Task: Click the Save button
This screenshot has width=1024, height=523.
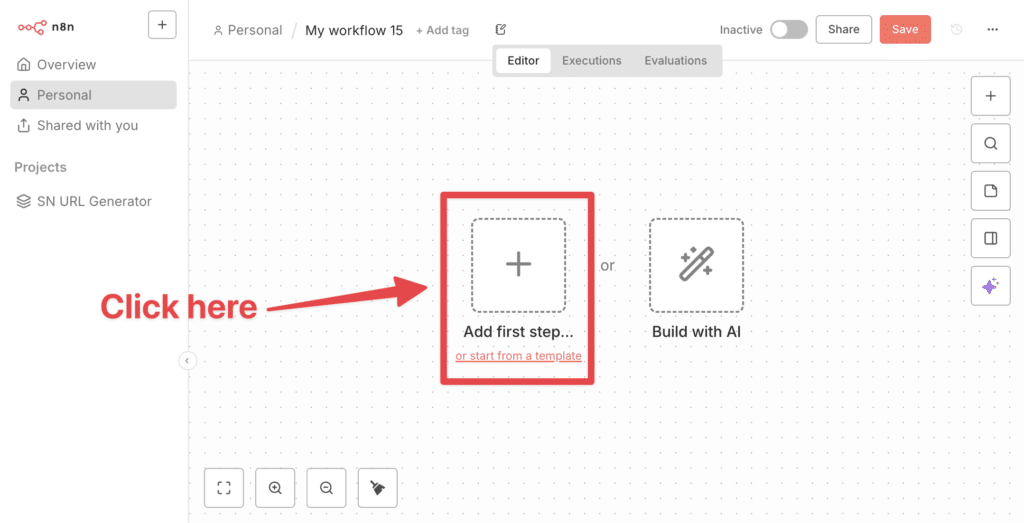Action: click(x=905, y=30)
